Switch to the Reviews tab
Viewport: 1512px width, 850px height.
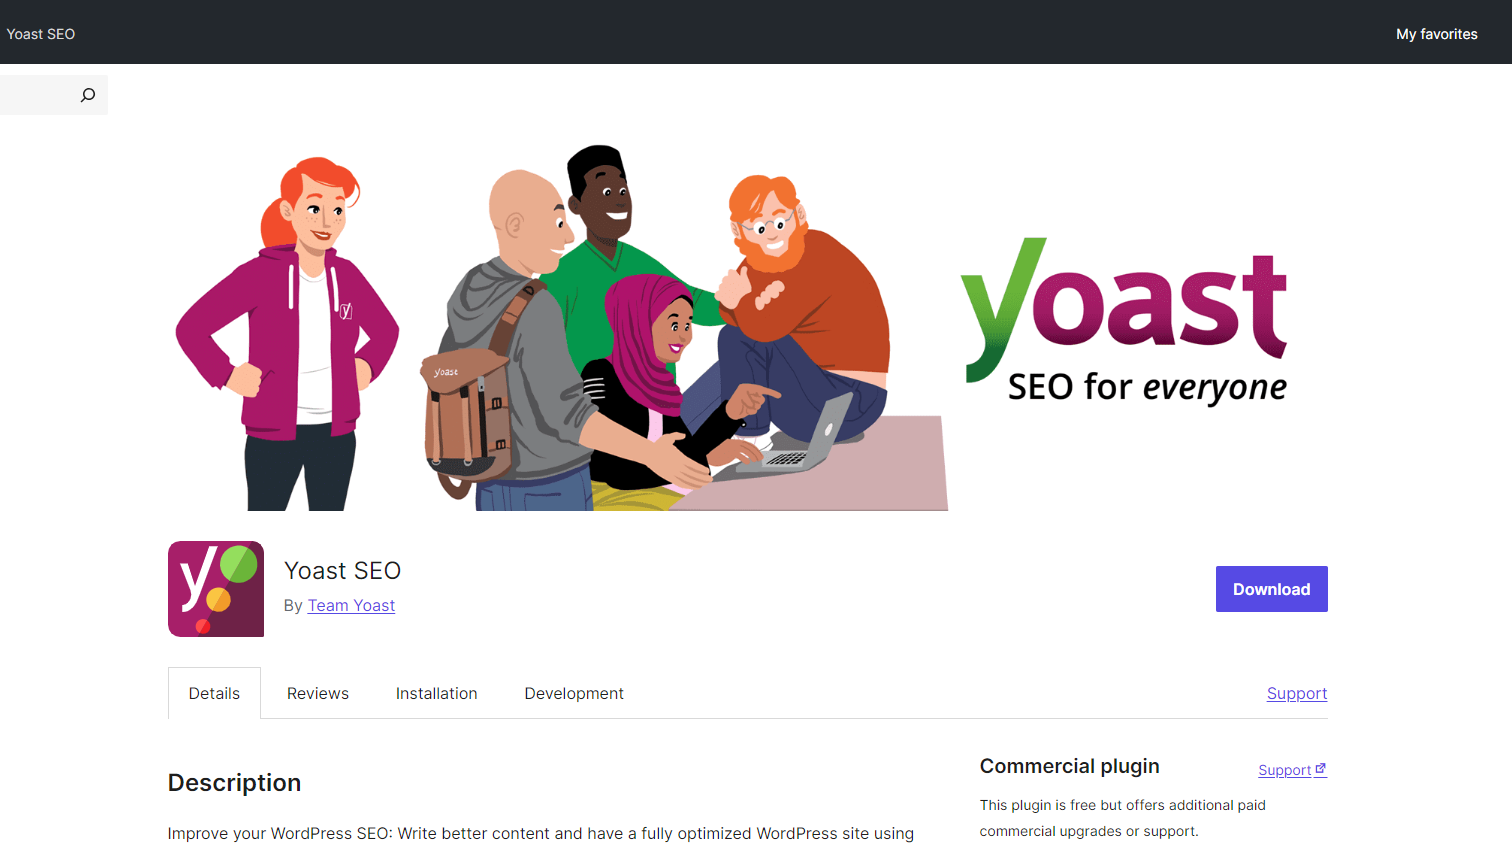point(318,693)
